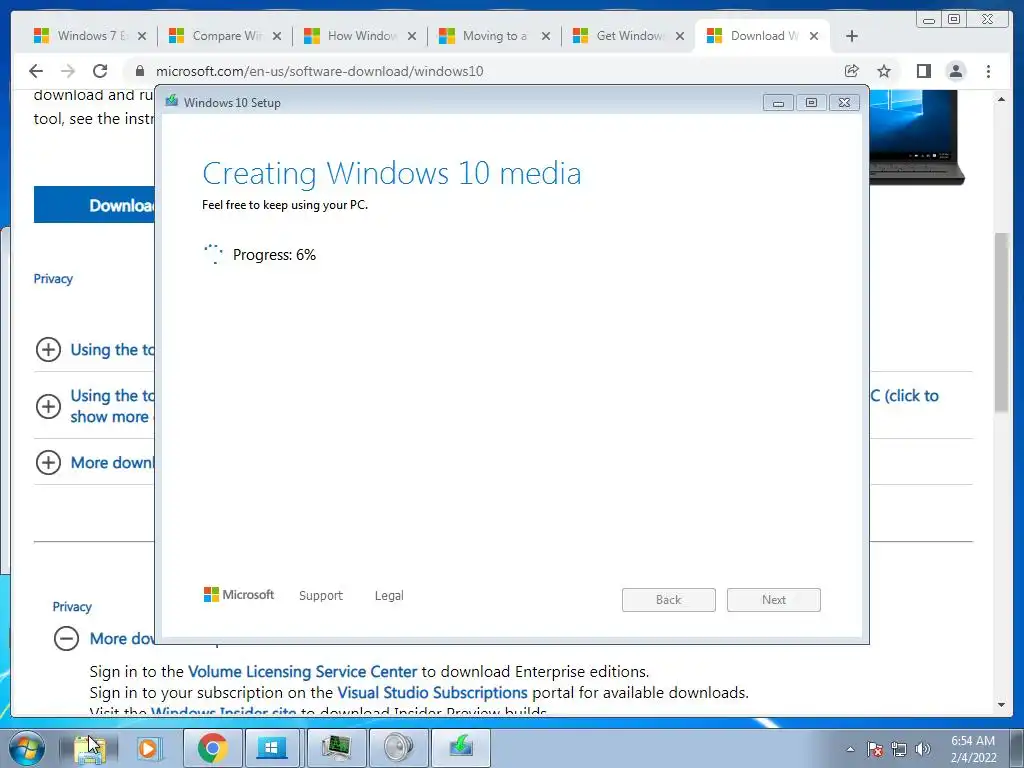Bookmark this page with star icon
The image size is (1024, 768).
click(884, 71)
